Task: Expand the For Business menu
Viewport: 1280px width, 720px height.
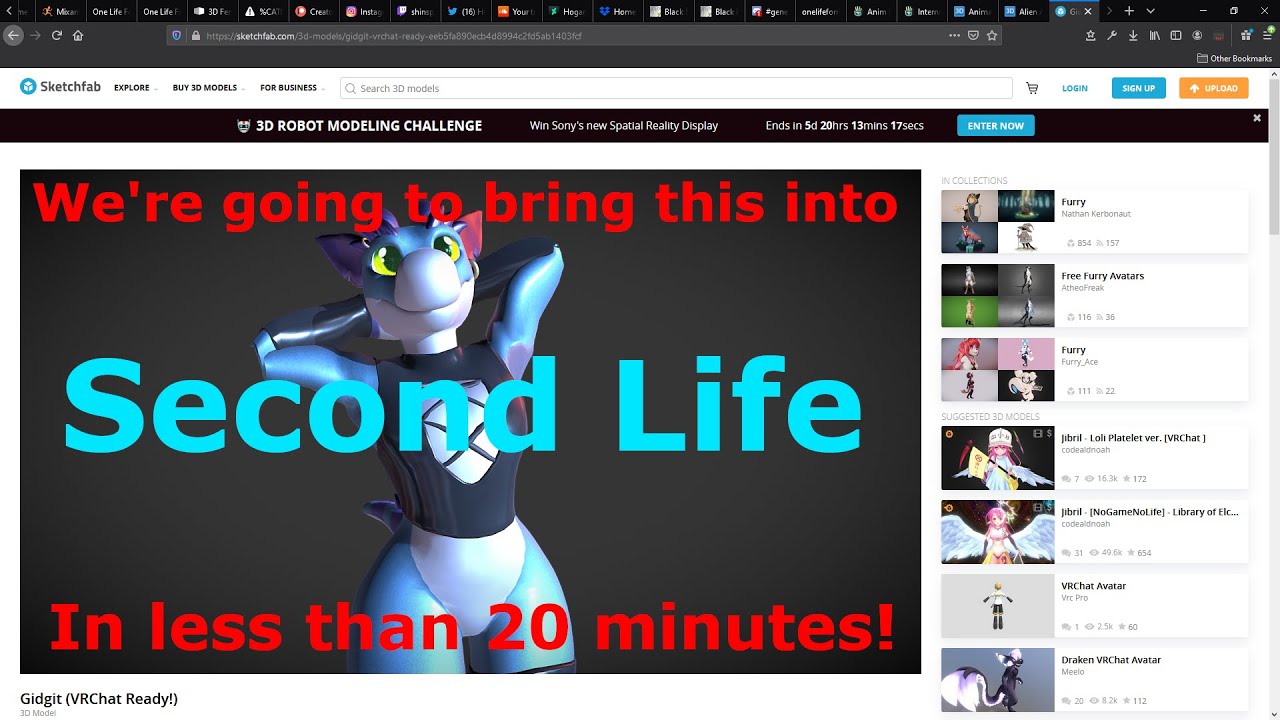Action: click(x=292, y=88)
